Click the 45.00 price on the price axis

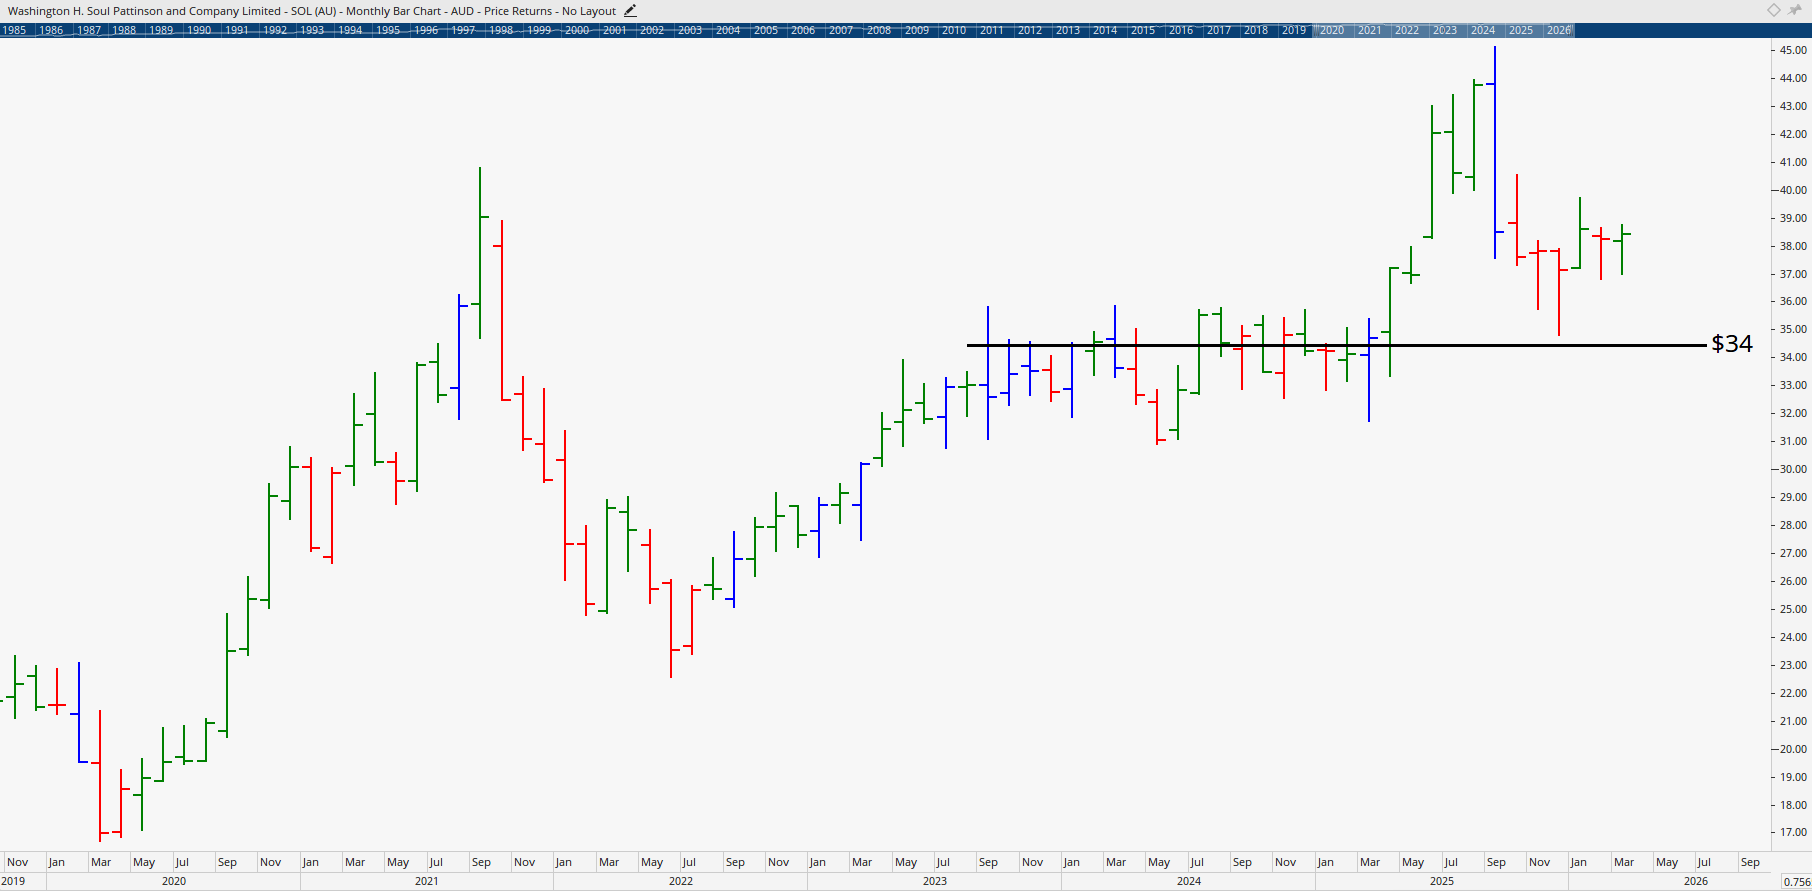pos(1792,50)
